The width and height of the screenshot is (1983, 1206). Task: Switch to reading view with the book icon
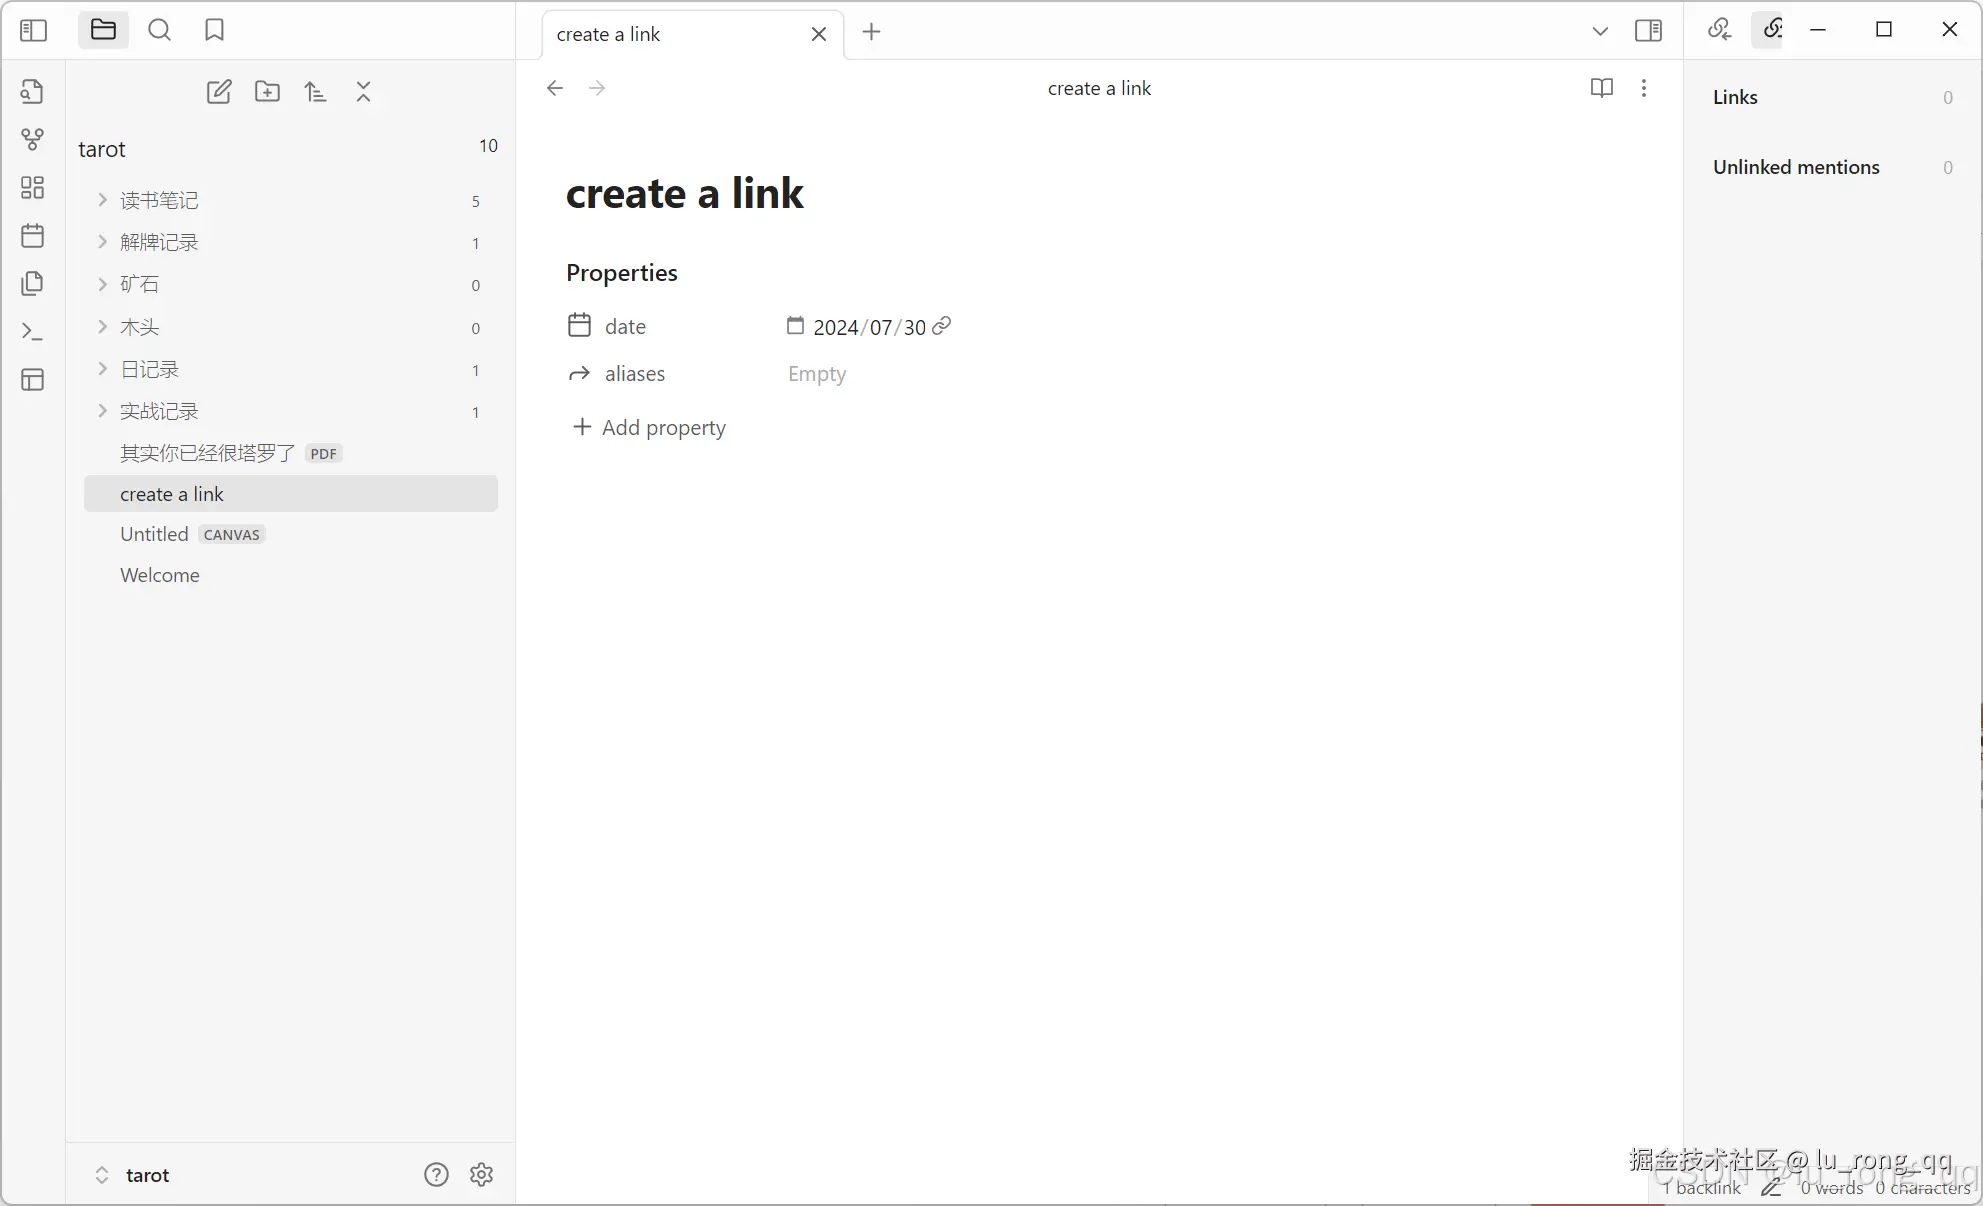[x=1601, y=88]
